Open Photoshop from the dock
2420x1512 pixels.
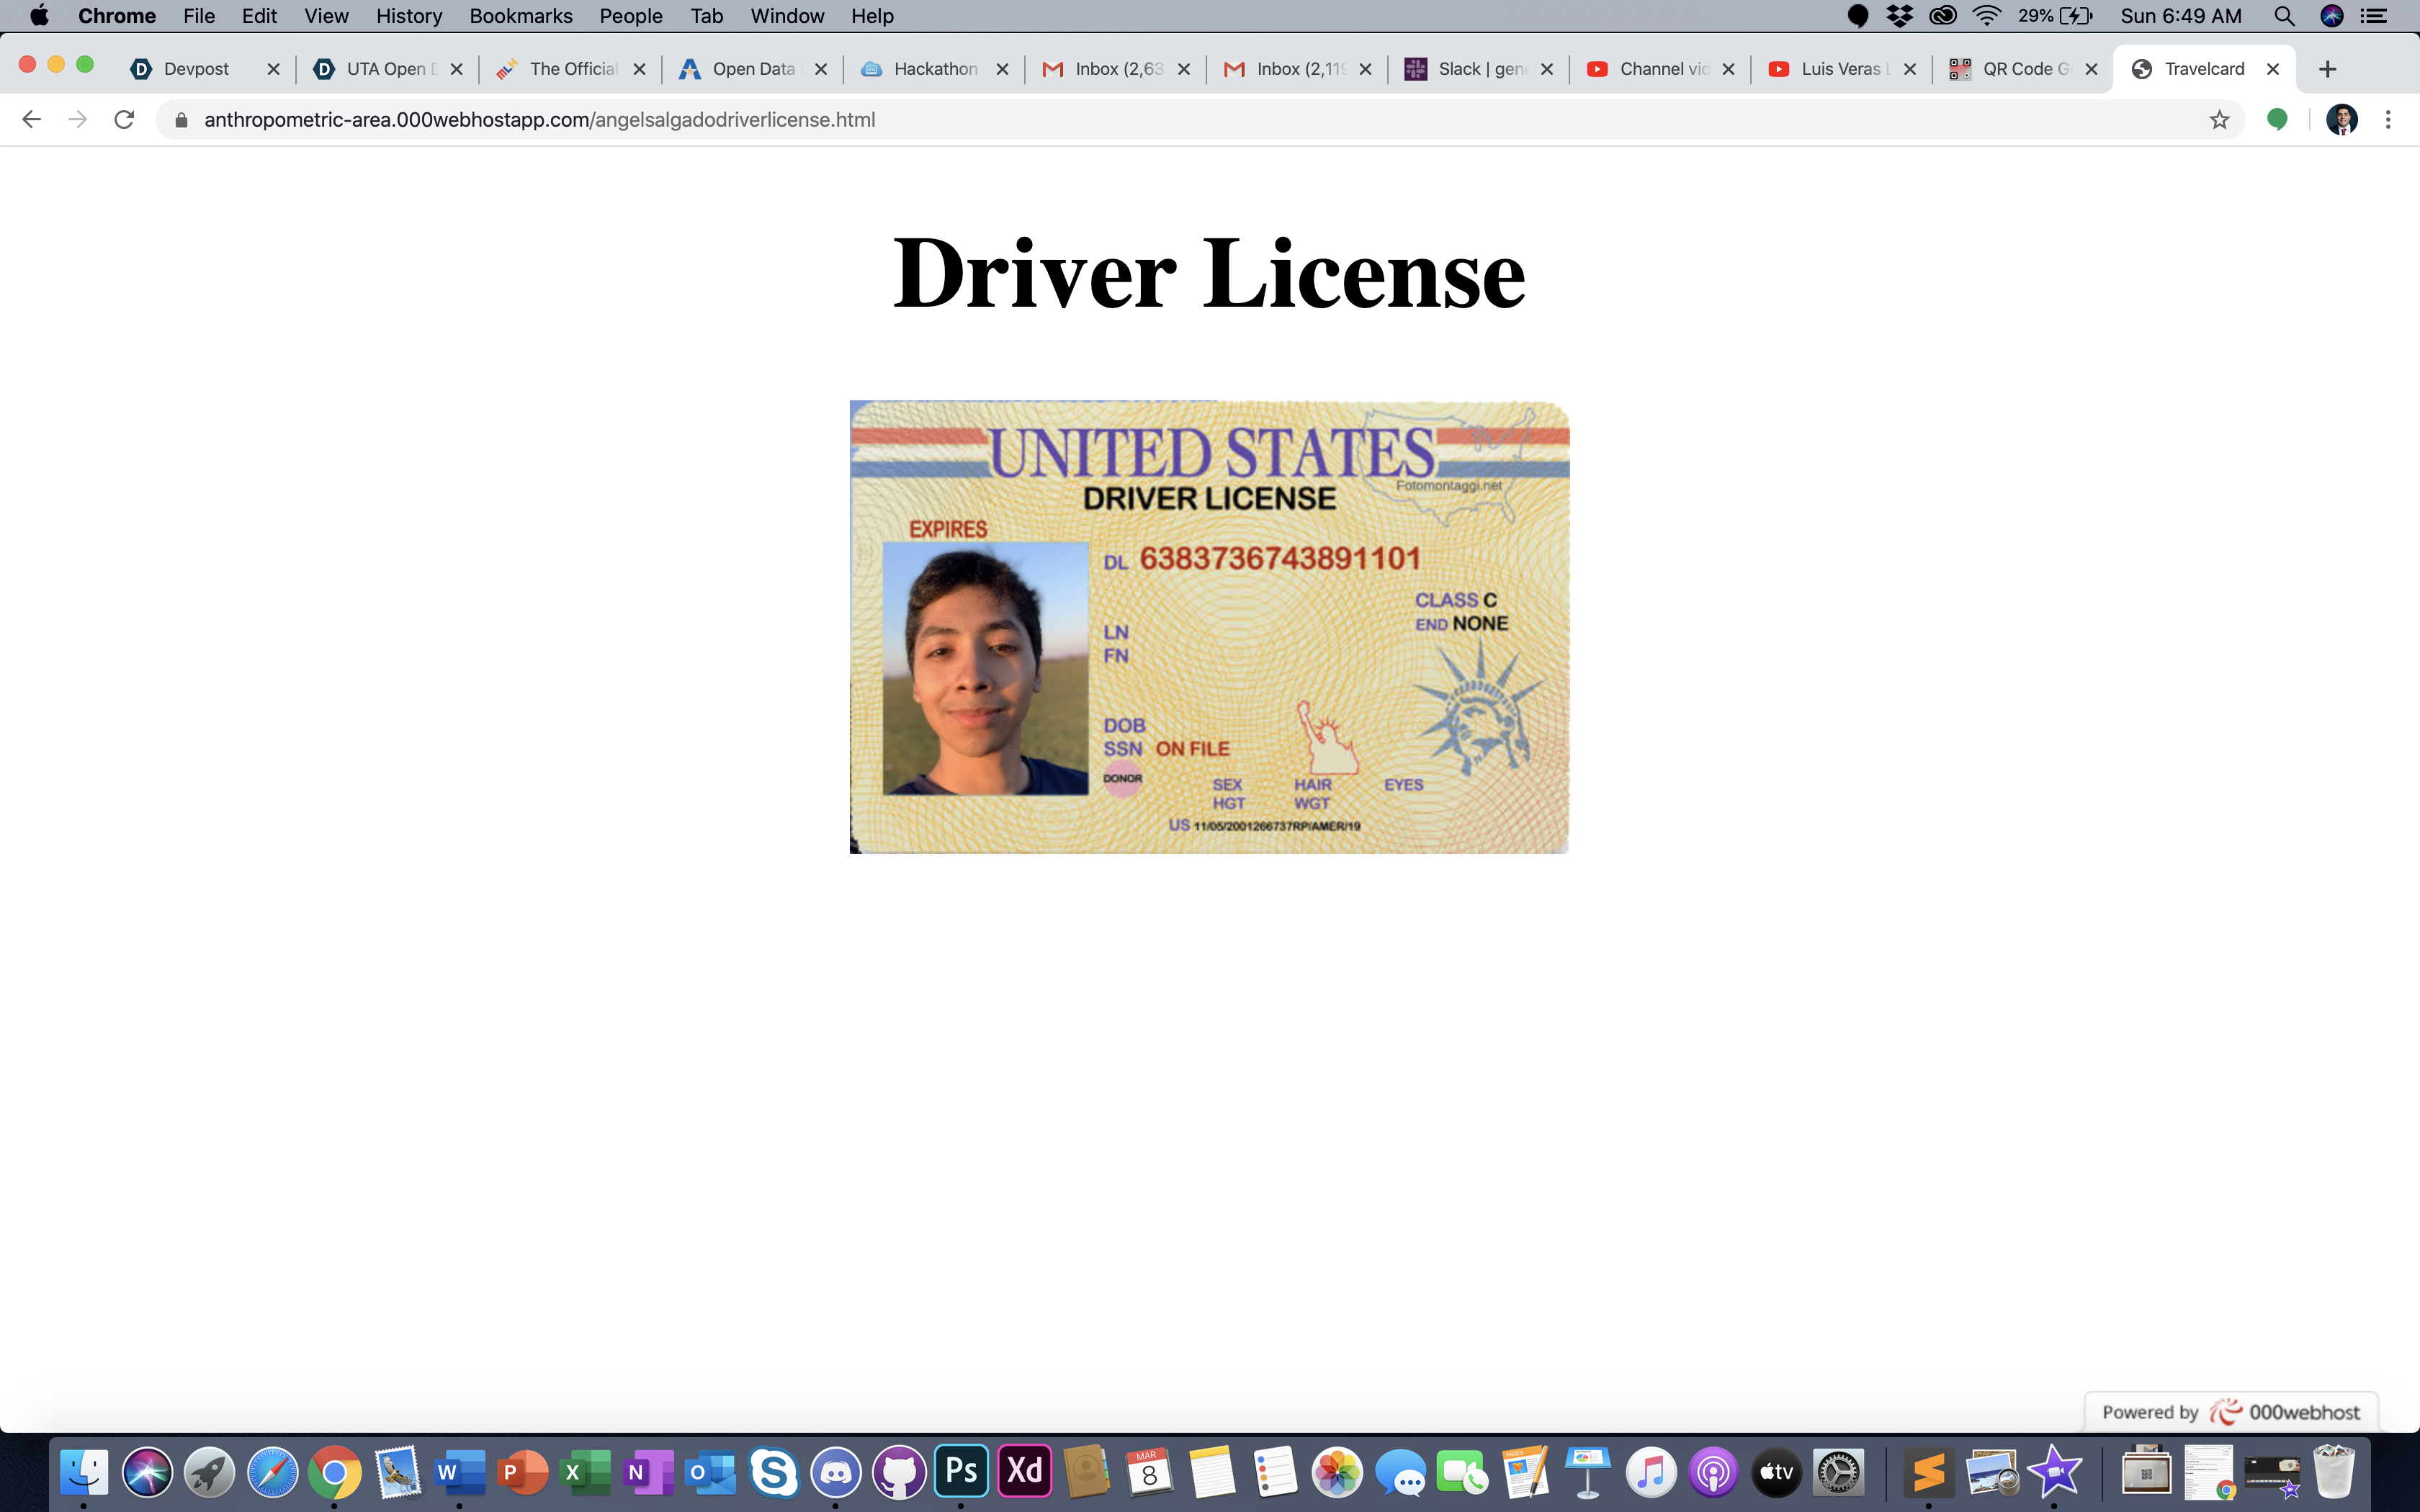(961, 1471)
